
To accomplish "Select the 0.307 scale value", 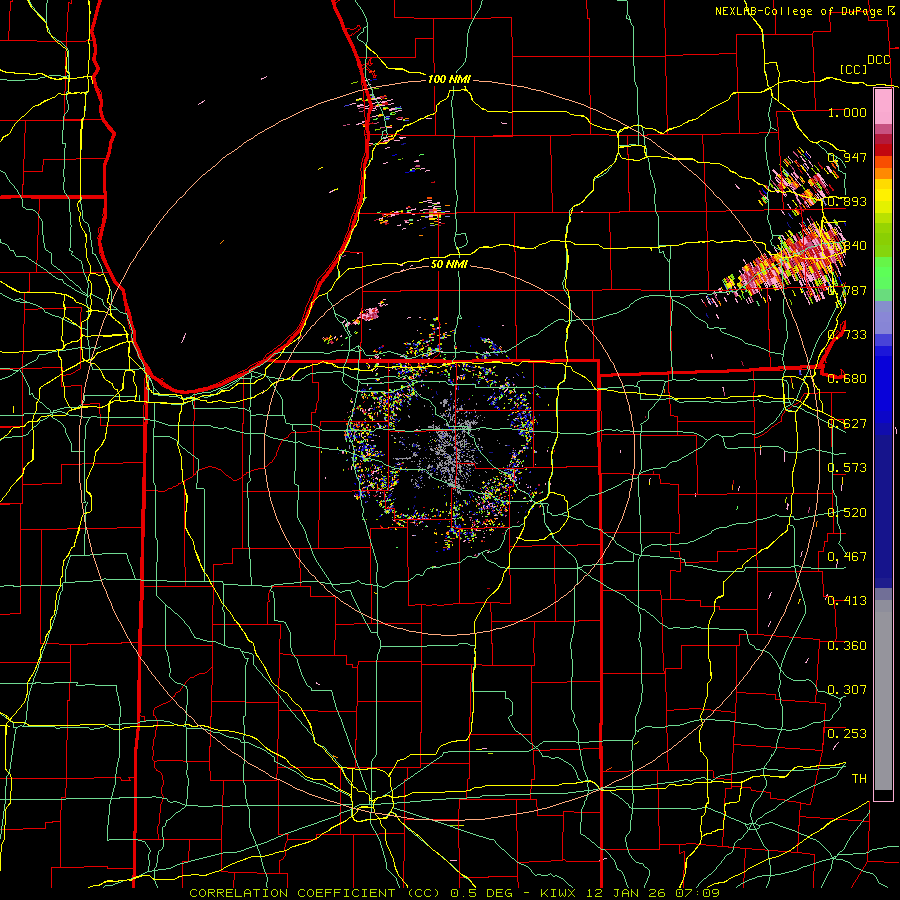I will point(847,690).
